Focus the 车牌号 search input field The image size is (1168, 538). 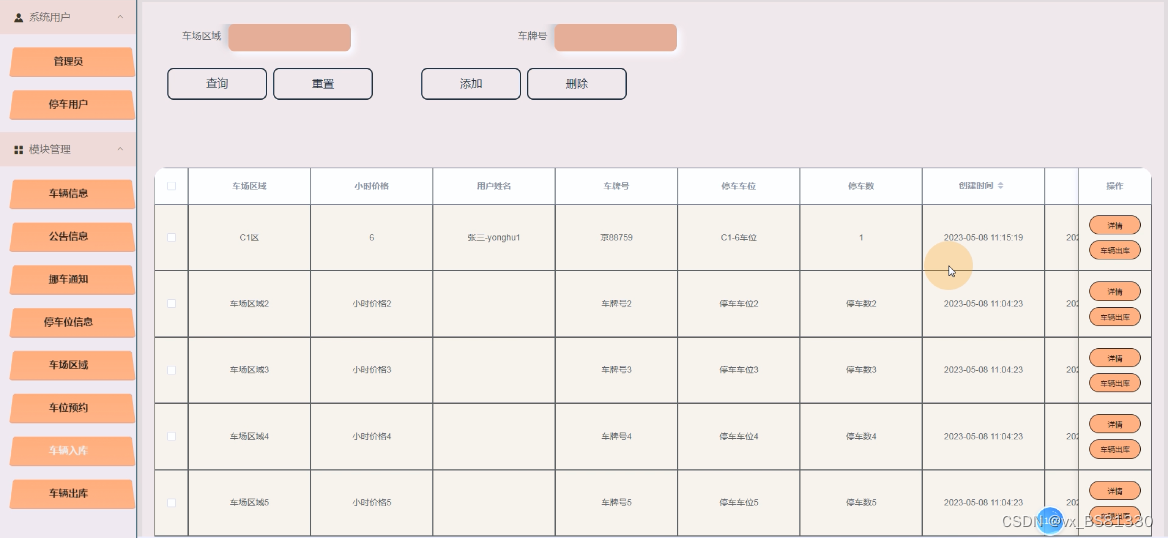[x=616, y=38]
